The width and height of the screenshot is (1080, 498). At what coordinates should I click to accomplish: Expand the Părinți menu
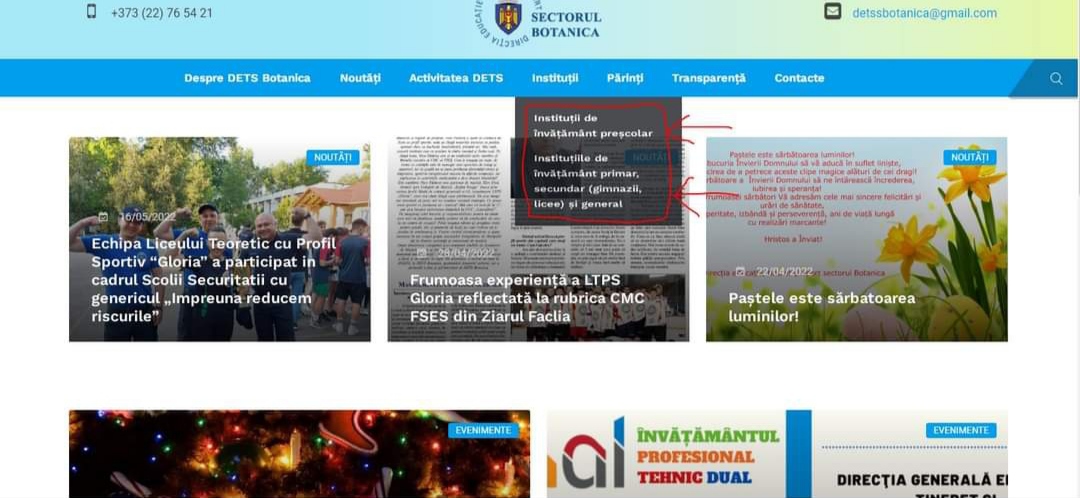625,78
